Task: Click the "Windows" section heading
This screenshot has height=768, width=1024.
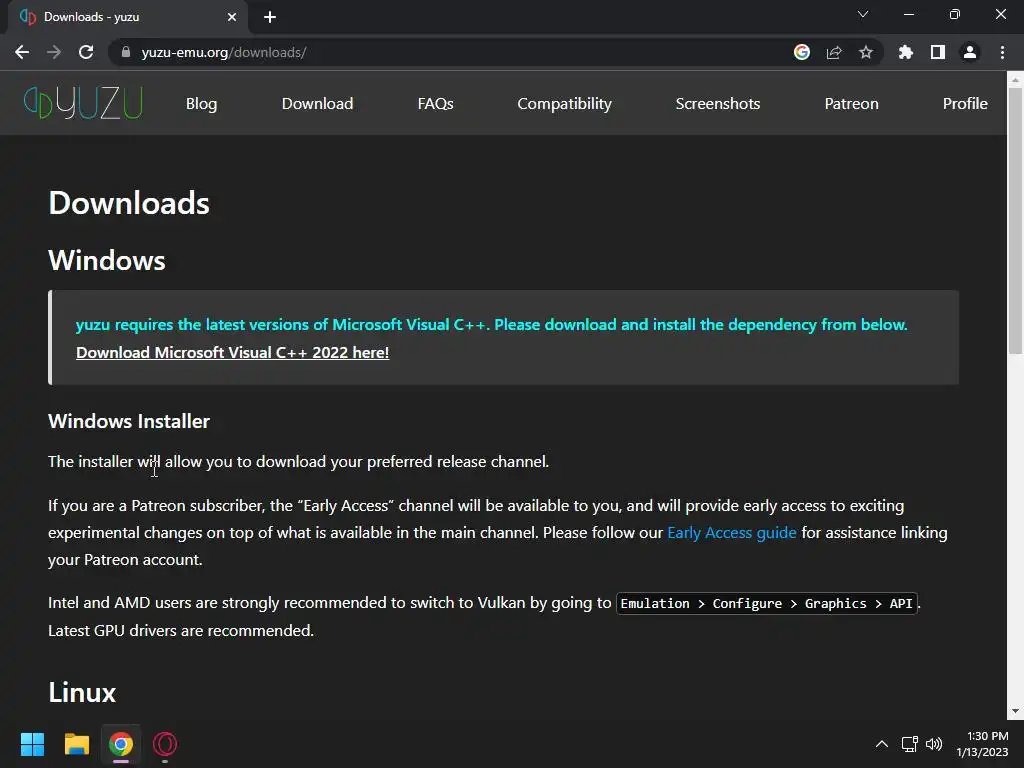Action: click(x=106, y=261)
